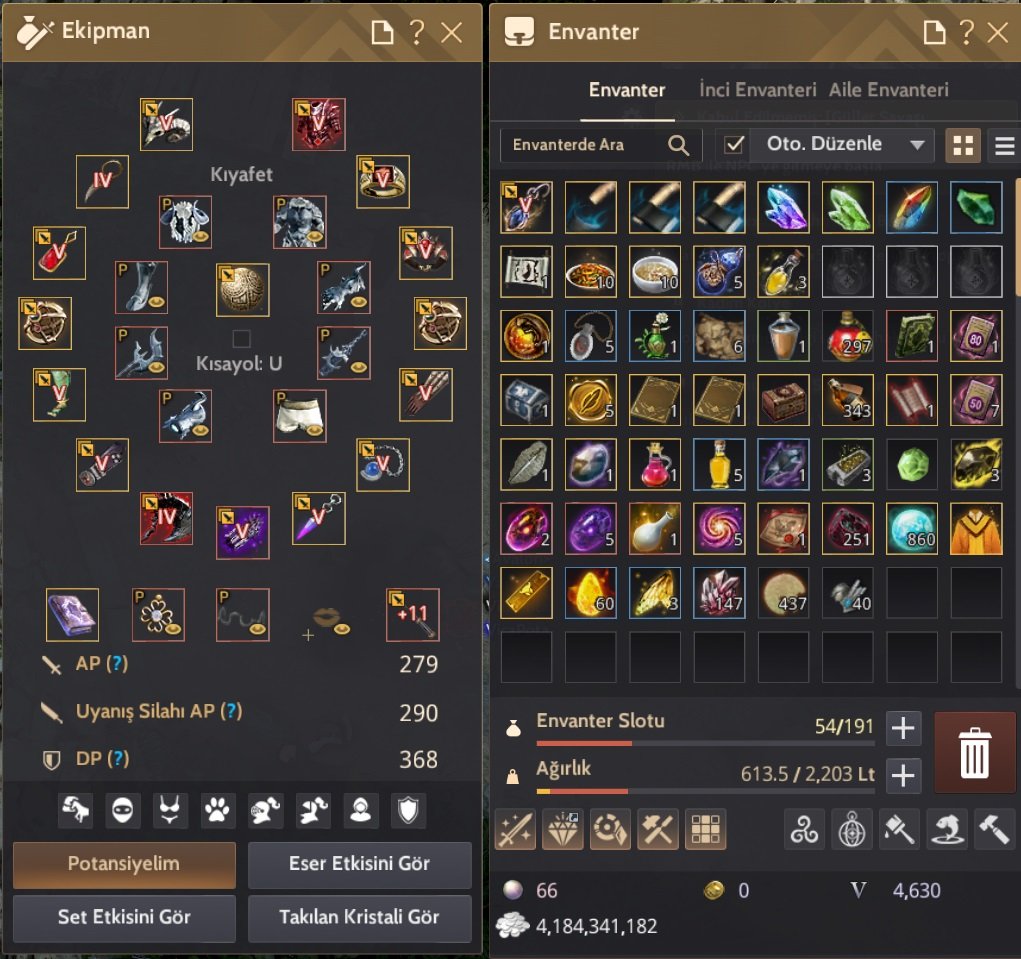Screen dimensions: 1021x959
Task: Switch inventory to grid view
Action: 962,145
